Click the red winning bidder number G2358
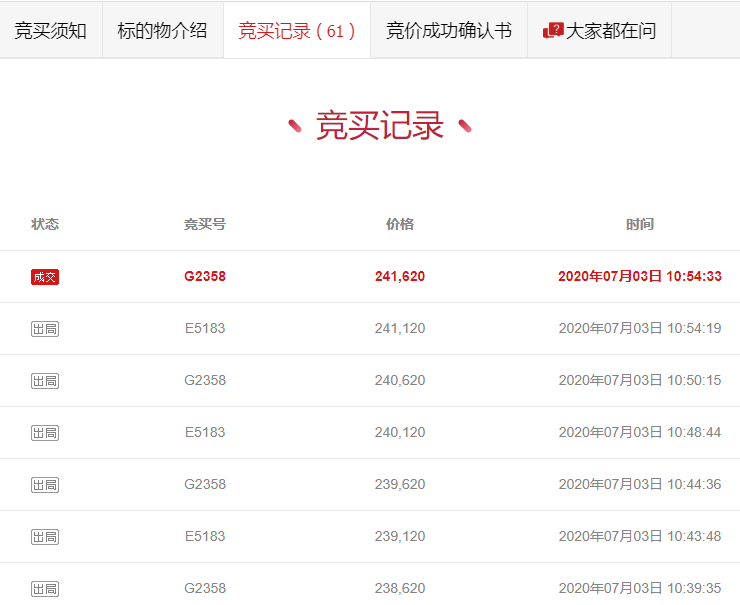Viewport: 740px width, 605px height. click(205, 277)
